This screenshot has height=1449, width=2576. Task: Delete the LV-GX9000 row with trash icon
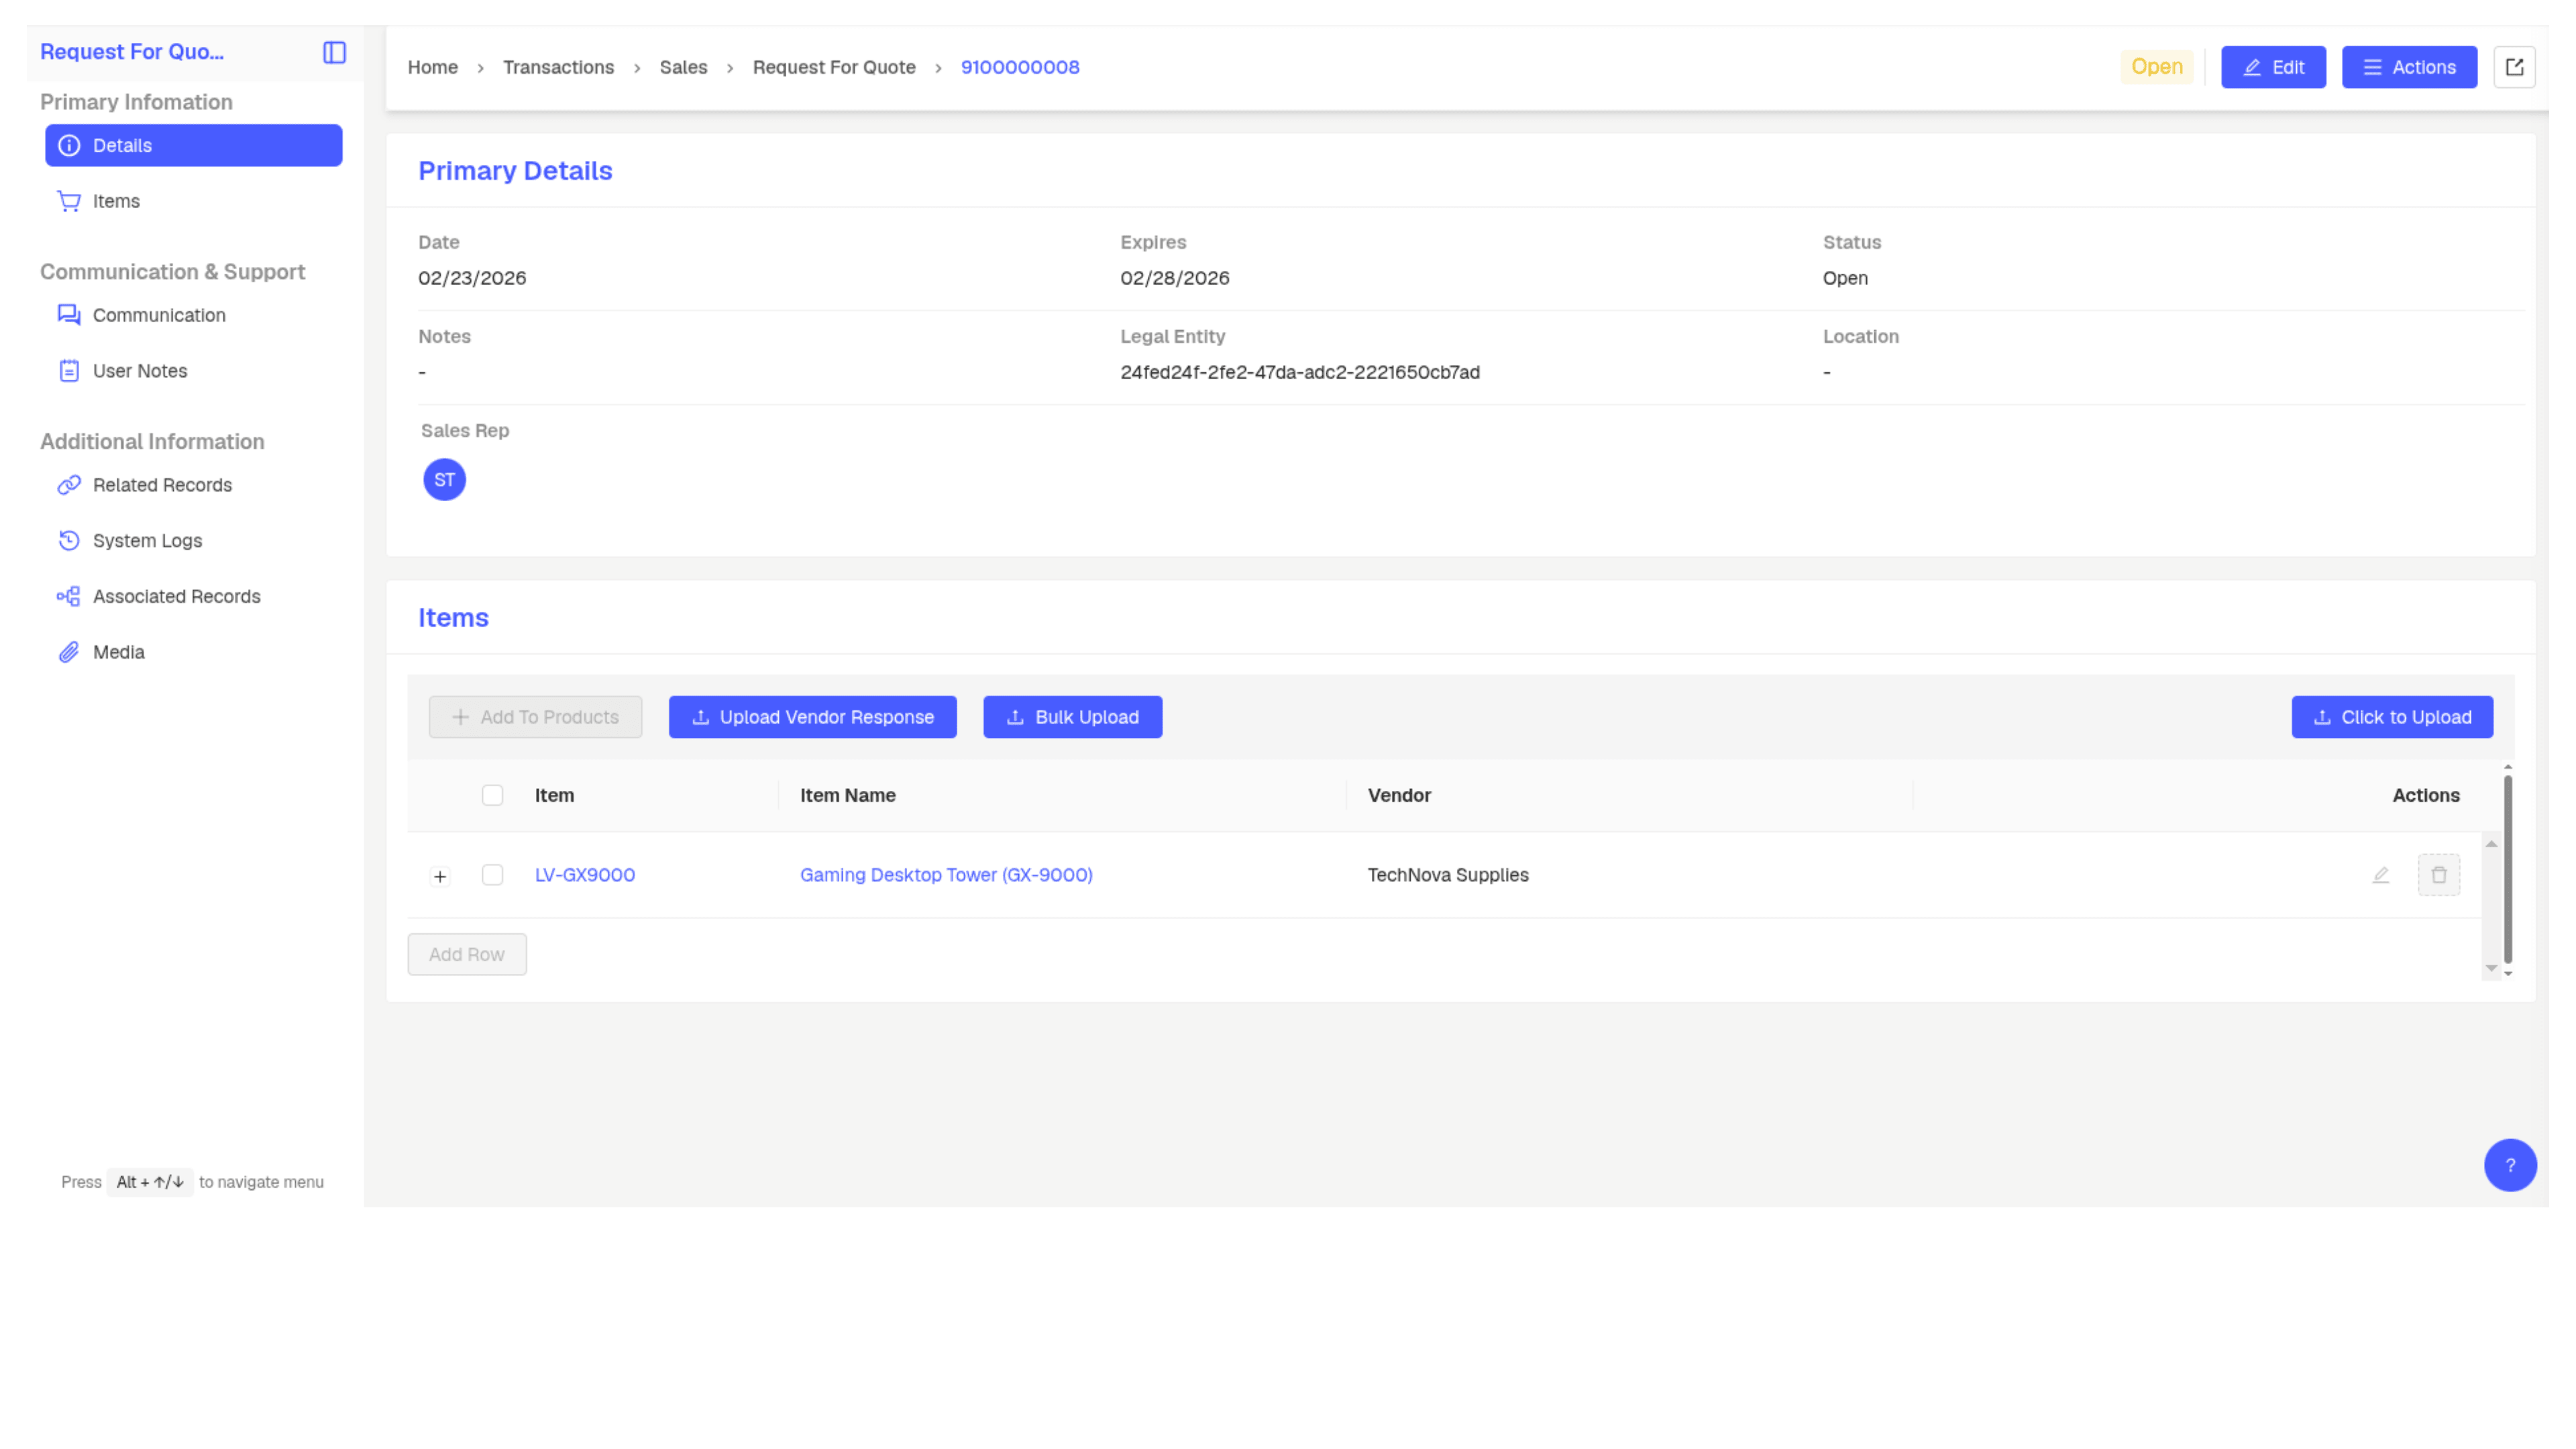2439,875
